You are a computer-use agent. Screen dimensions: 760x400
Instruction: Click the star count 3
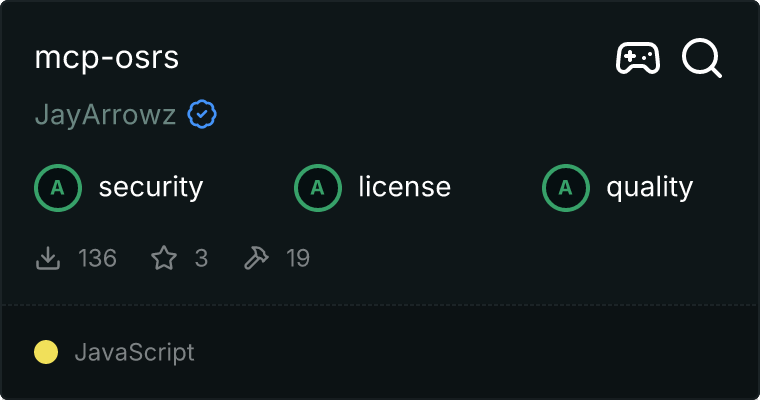pyautogui.click(x=201, y=259)
